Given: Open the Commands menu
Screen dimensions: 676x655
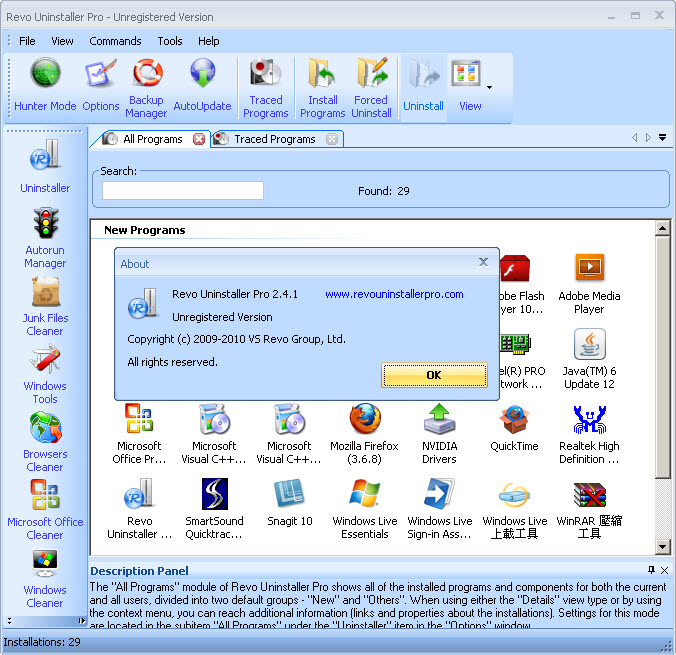Looking at the screenshot, I should [115, 41].
